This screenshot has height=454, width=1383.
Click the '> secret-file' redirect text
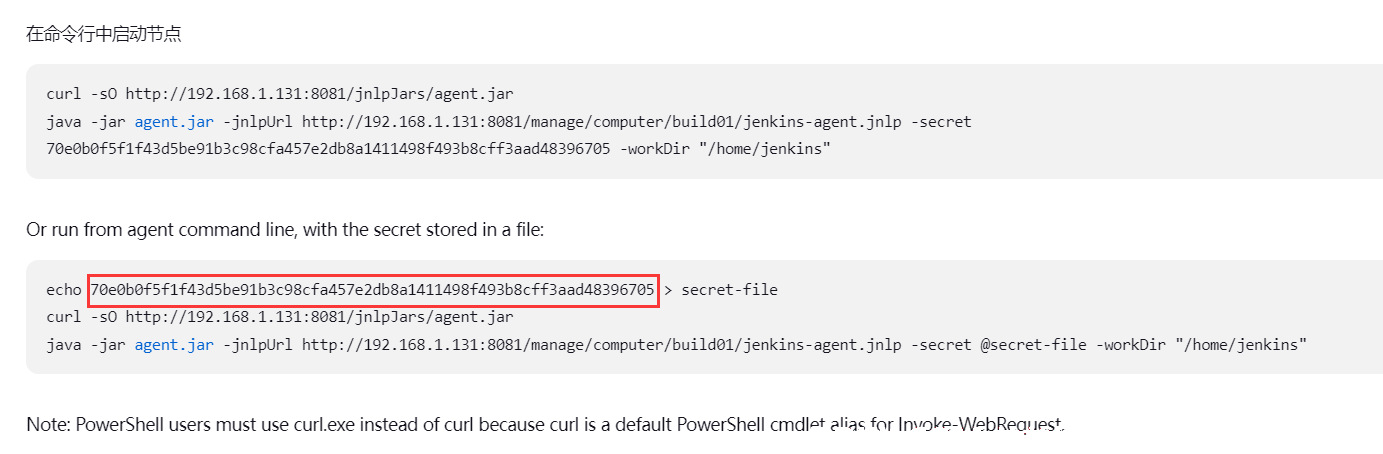(721, 290)
